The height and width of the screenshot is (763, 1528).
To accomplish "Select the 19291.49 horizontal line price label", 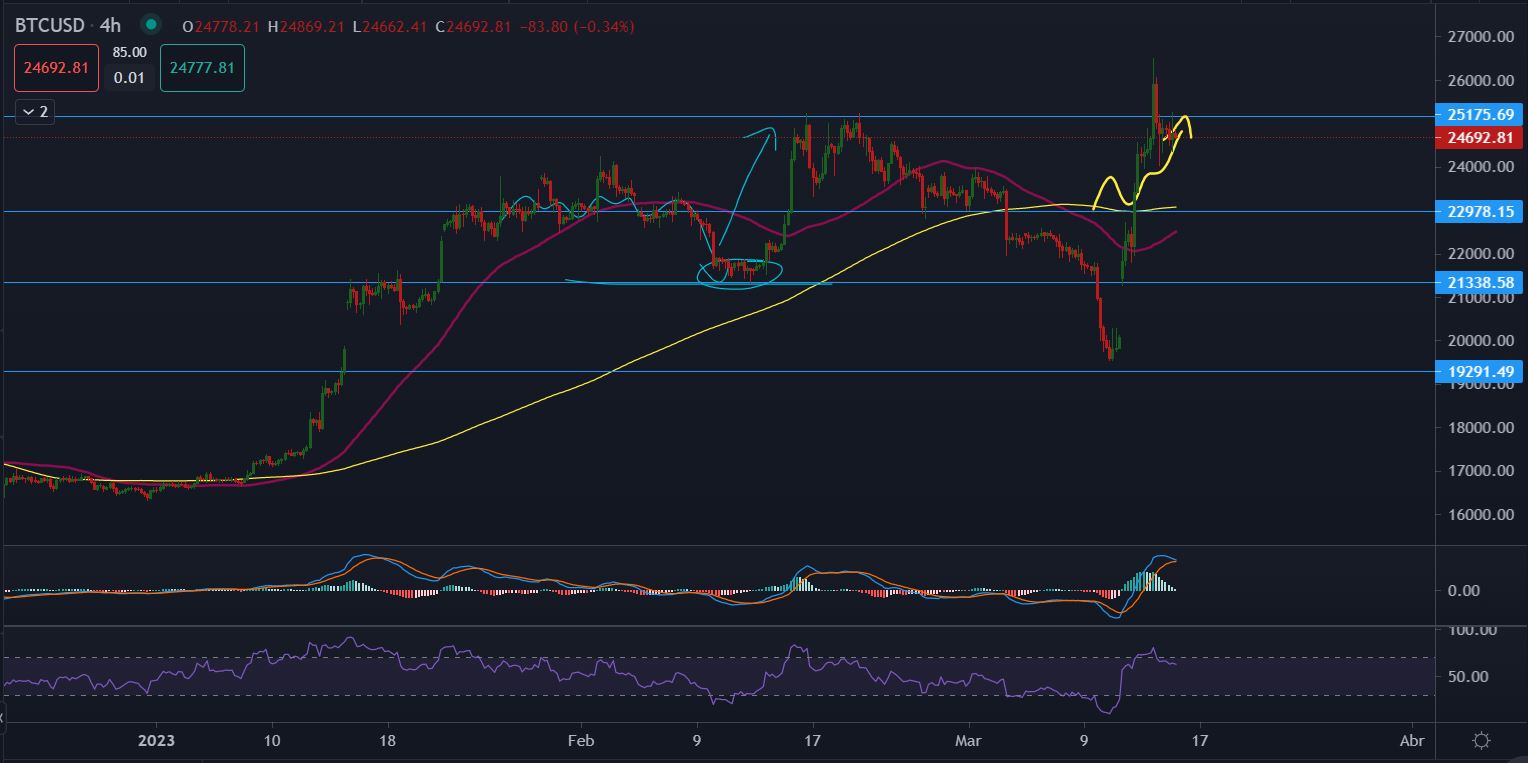I will tap(1479, 372).
